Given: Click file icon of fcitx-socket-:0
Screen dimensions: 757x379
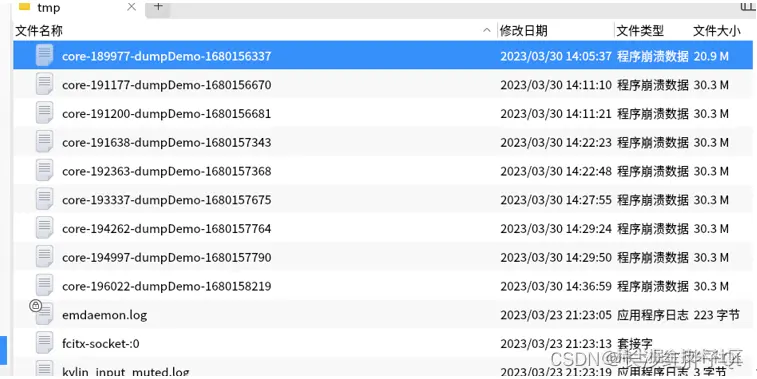Looking at the screenshot, I should pyautogui.click(x=44, y=343).
